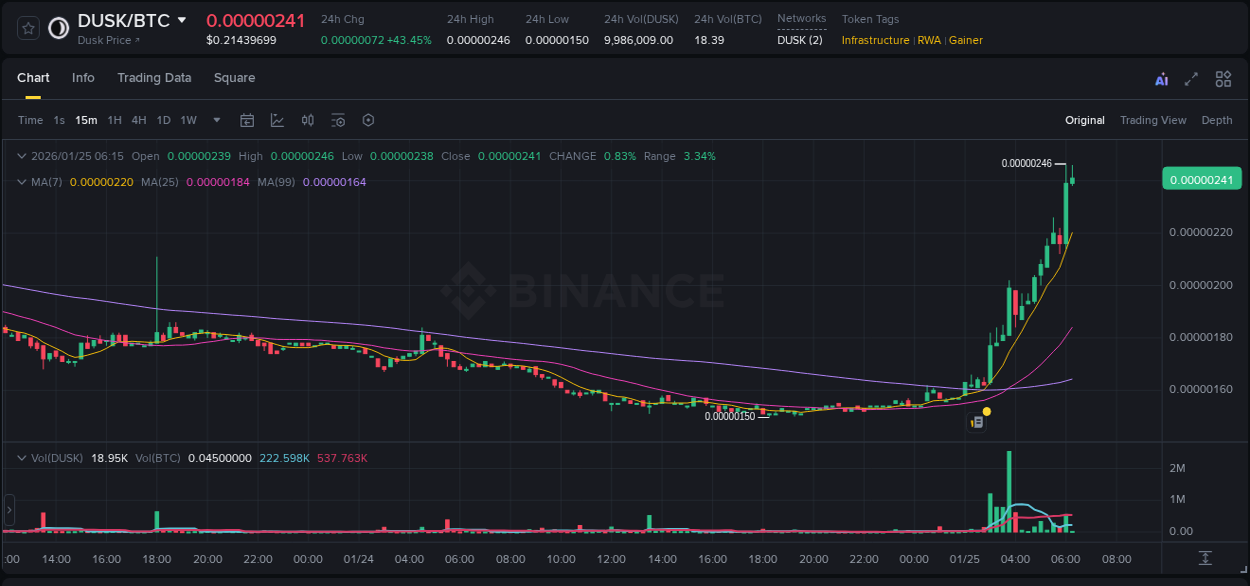Open the indicator list settings icon
The image size is (1250, 586).
(x=338, y=120)
